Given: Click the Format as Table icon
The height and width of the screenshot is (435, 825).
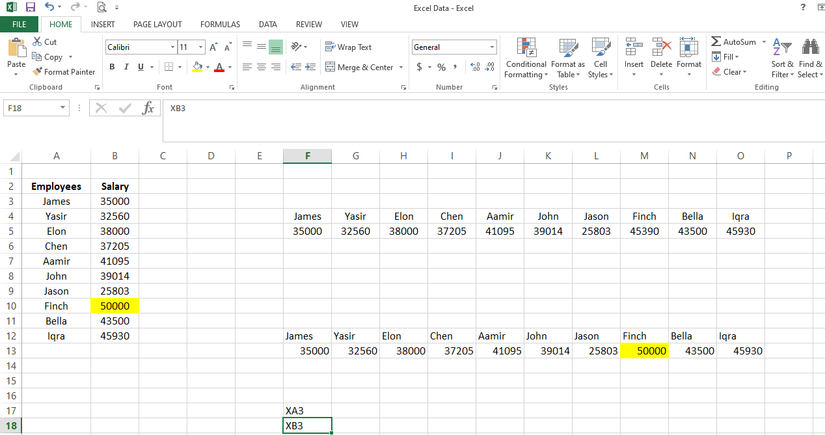Looking at the screenshot, I should (567, 59).
